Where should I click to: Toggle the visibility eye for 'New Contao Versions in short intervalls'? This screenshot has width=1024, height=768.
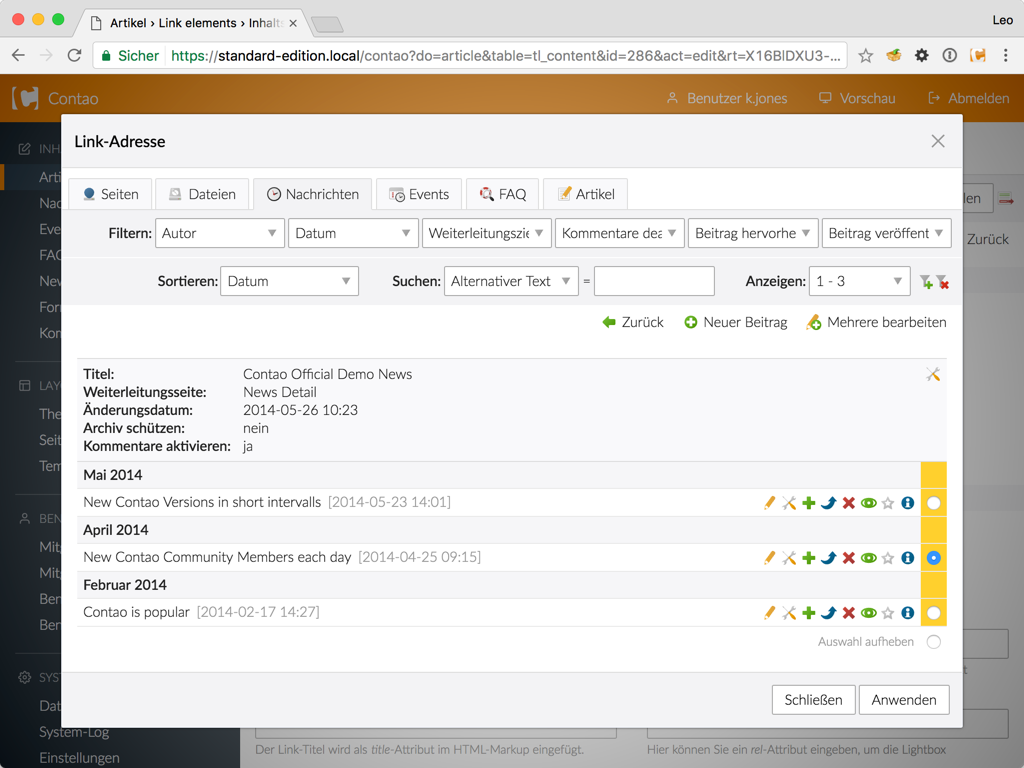point(869,503)
